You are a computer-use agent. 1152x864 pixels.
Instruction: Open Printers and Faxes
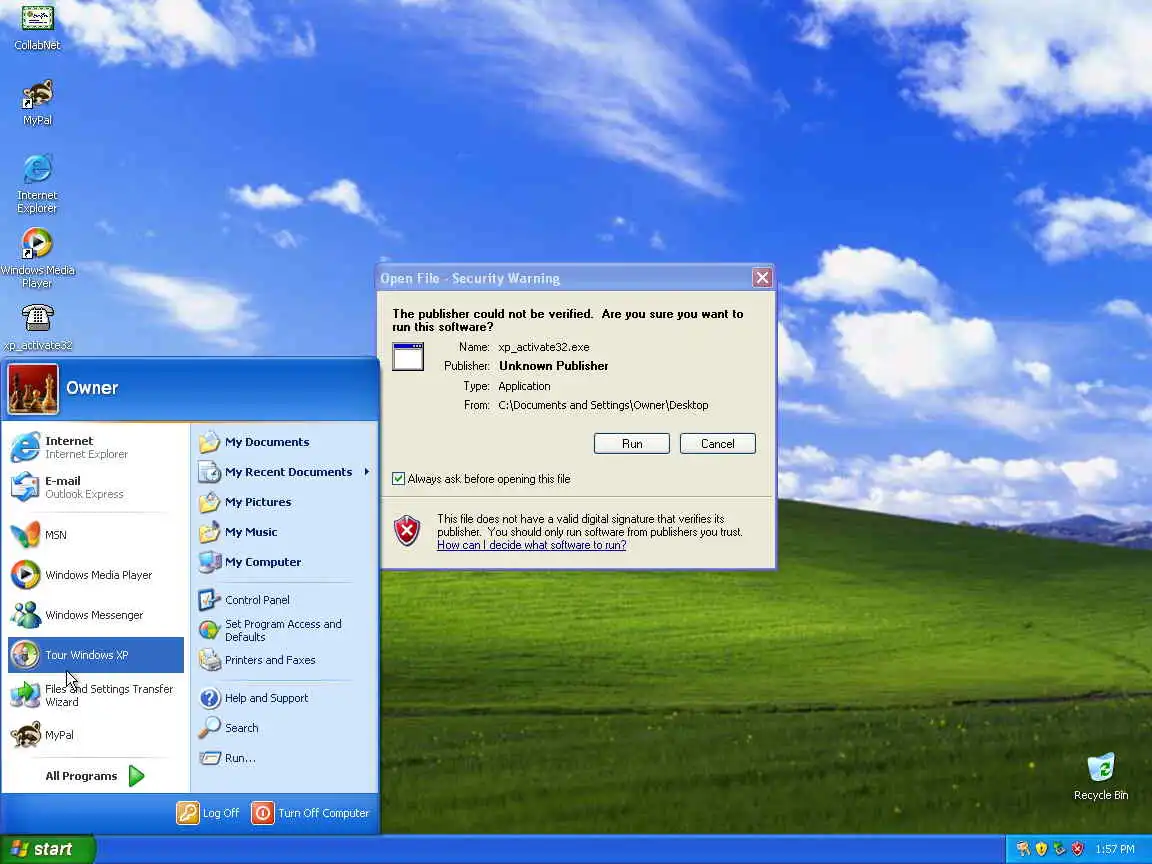[x=284, y=660]
